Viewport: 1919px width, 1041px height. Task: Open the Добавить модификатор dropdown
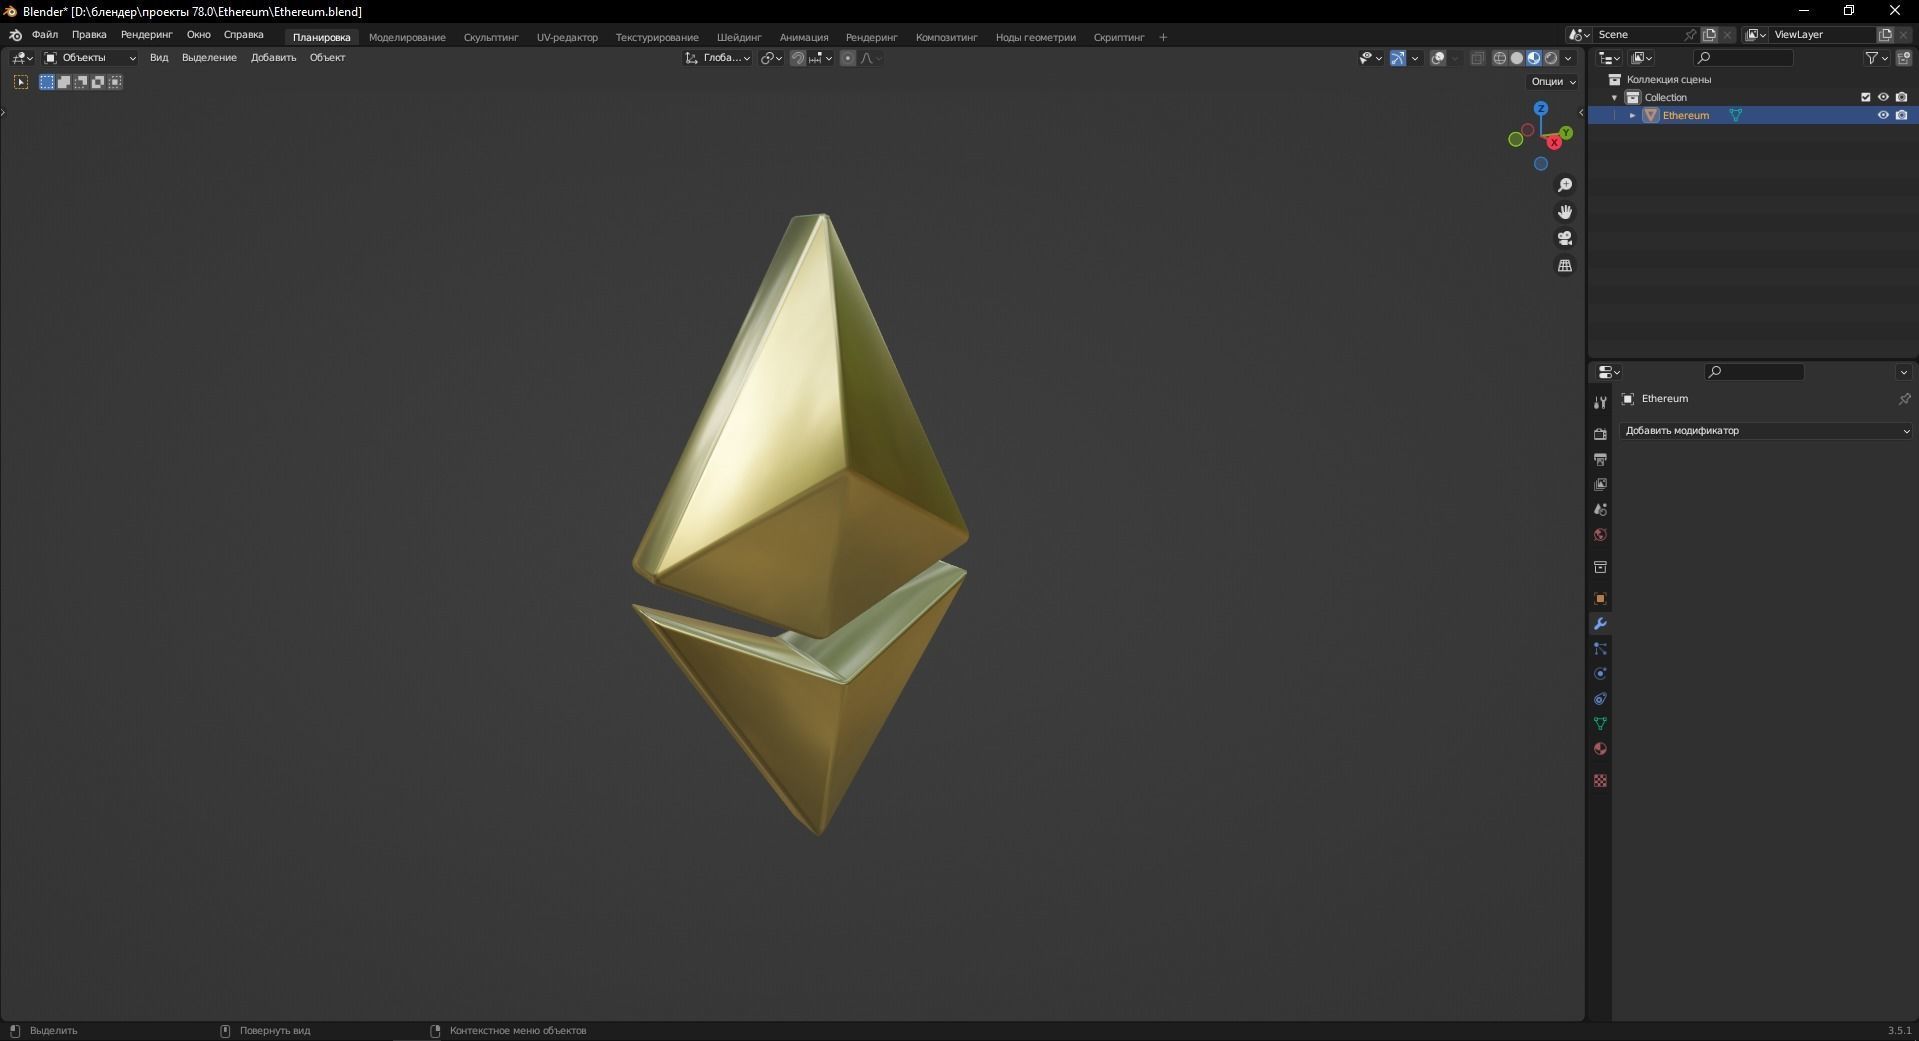[x=1766, y=431]
